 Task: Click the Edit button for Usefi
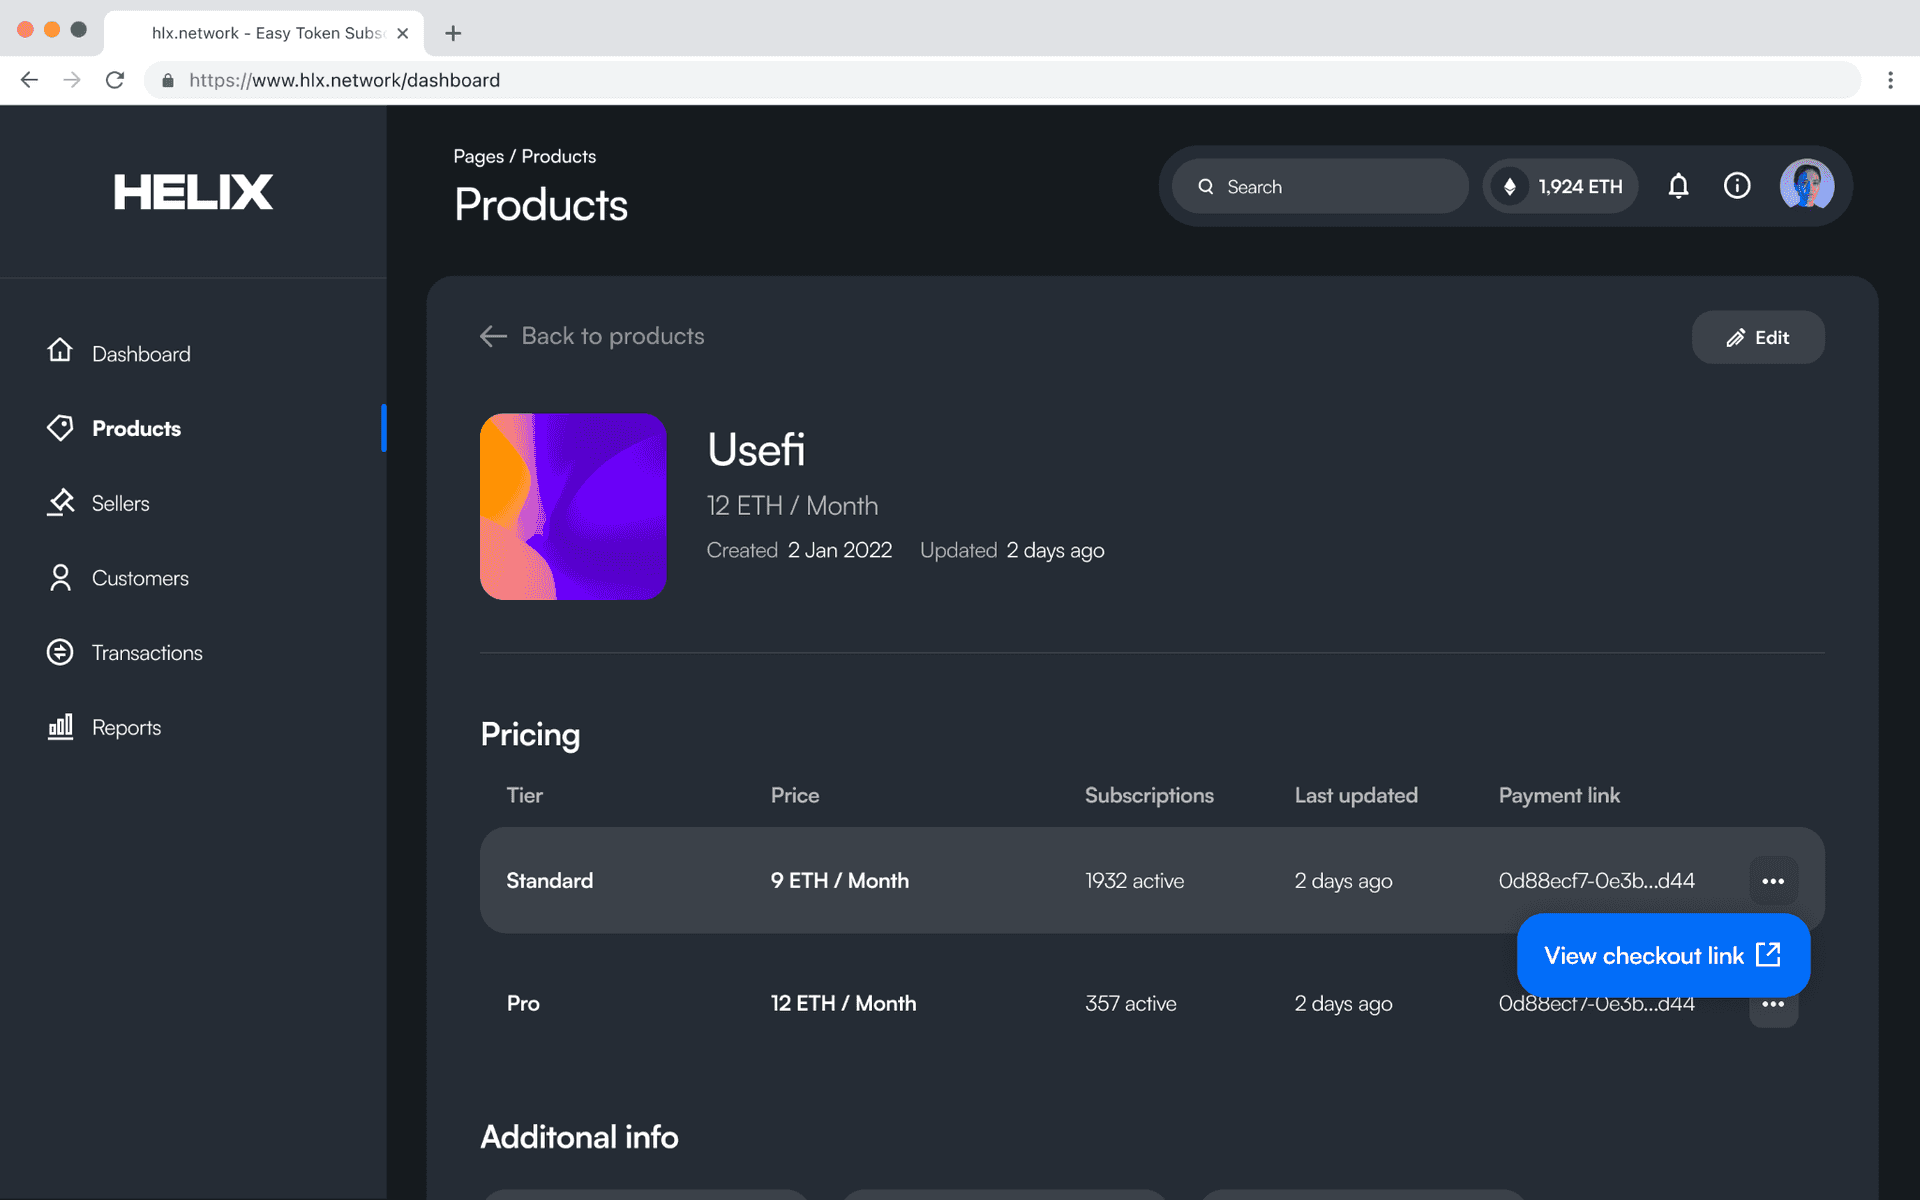(x=1757, y=337)
